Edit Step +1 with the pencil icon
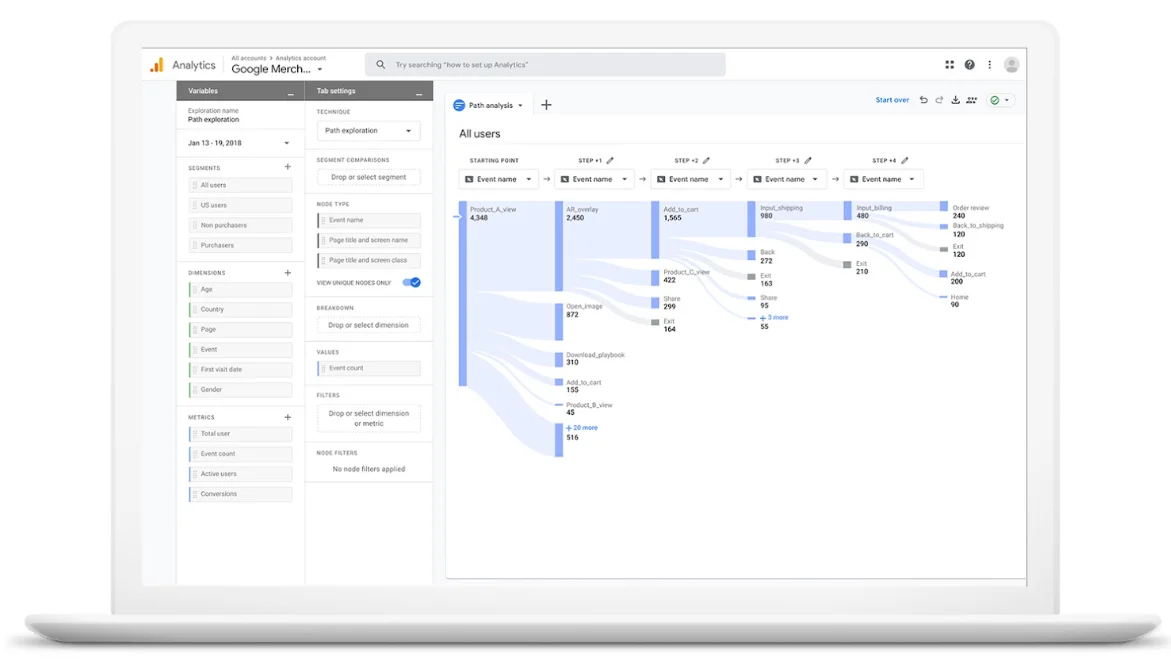 610,160
